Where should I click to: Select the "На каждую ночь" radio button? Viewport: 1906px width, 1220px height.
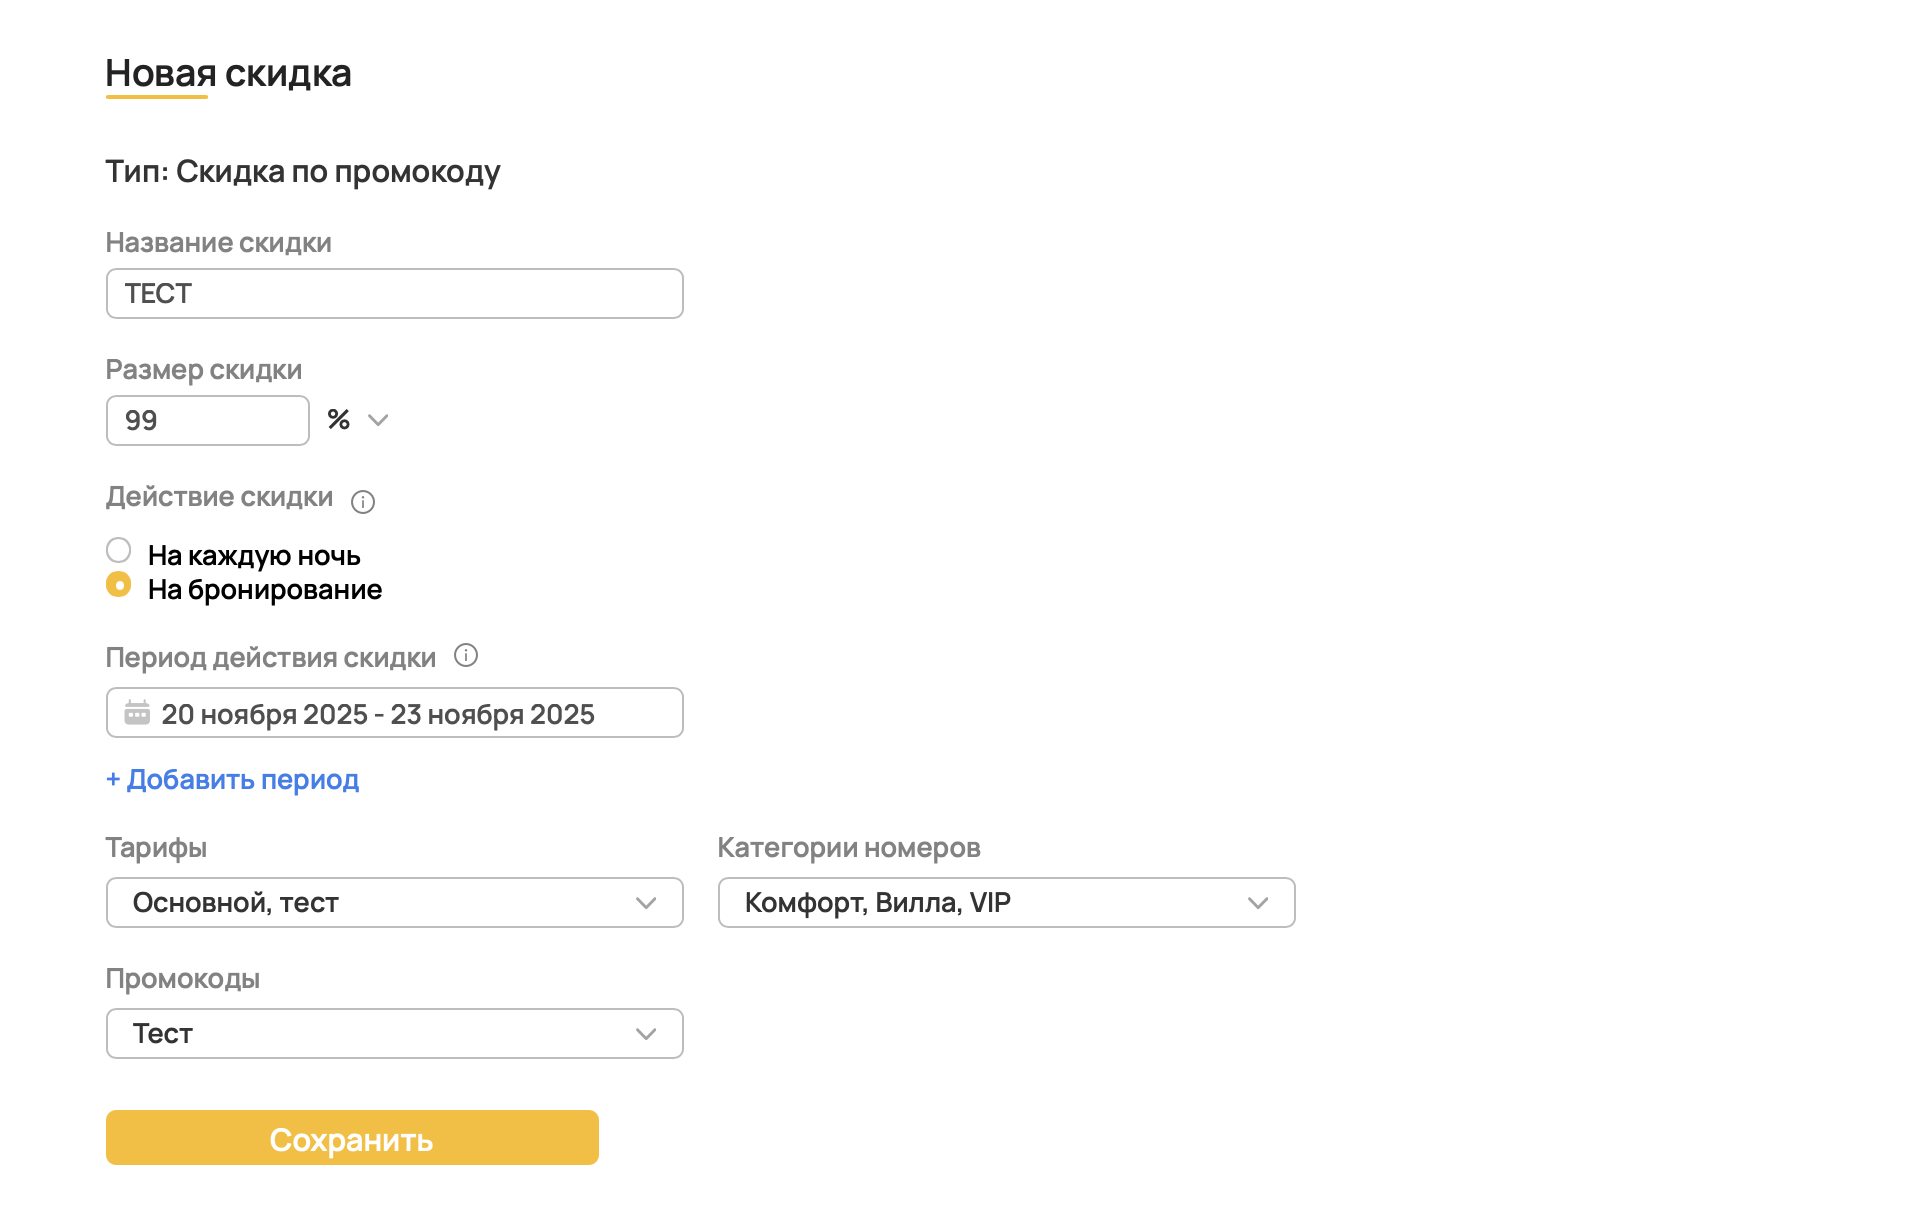119,551
